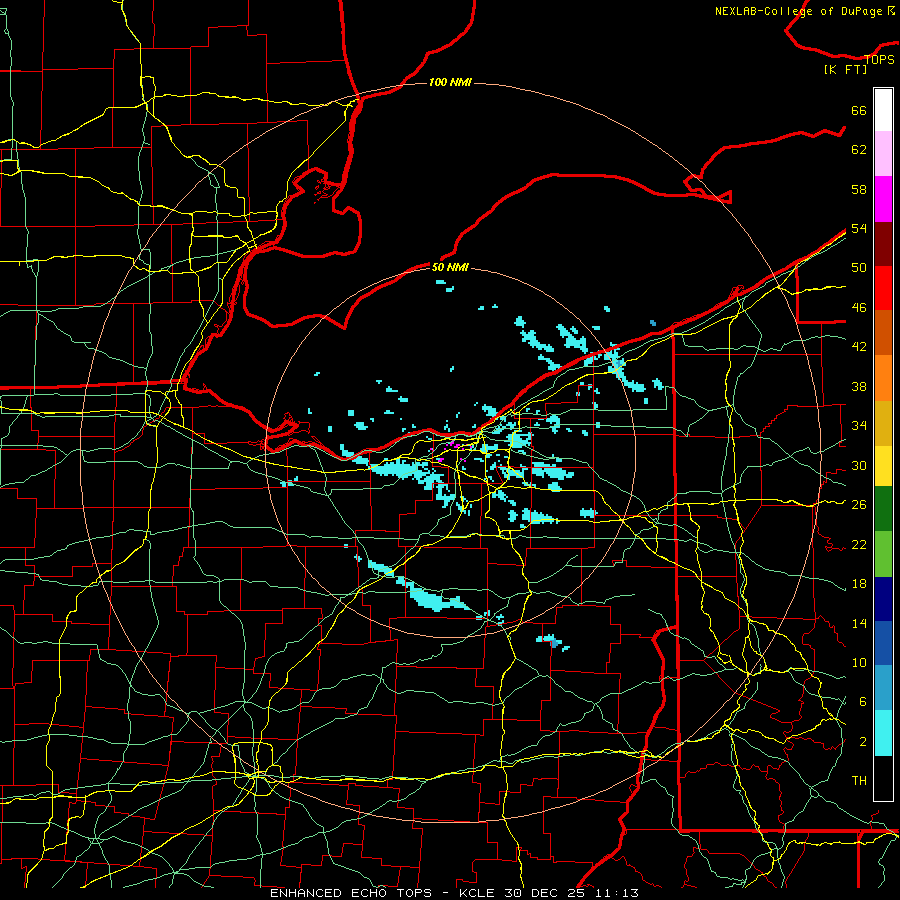Click the Enhanced Echo Tops KCLE caption

tap(454, 893)
